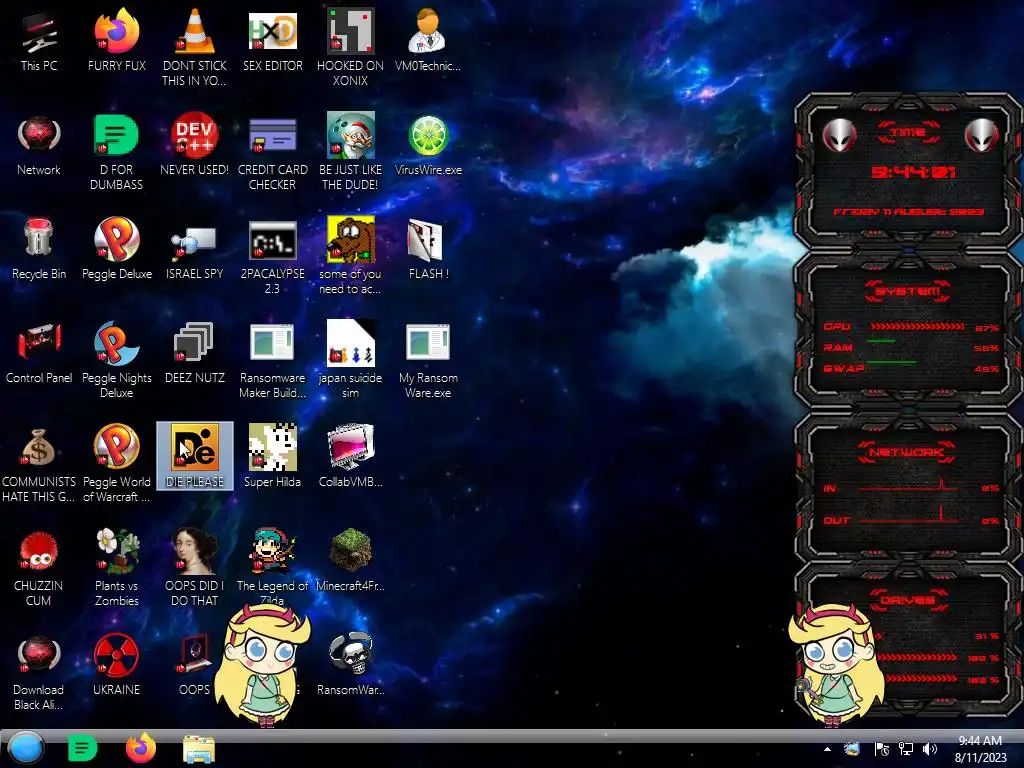The image size is (1024, 768).
Task: Show hidden tray icons arrow
Action: tap(827, 749)
